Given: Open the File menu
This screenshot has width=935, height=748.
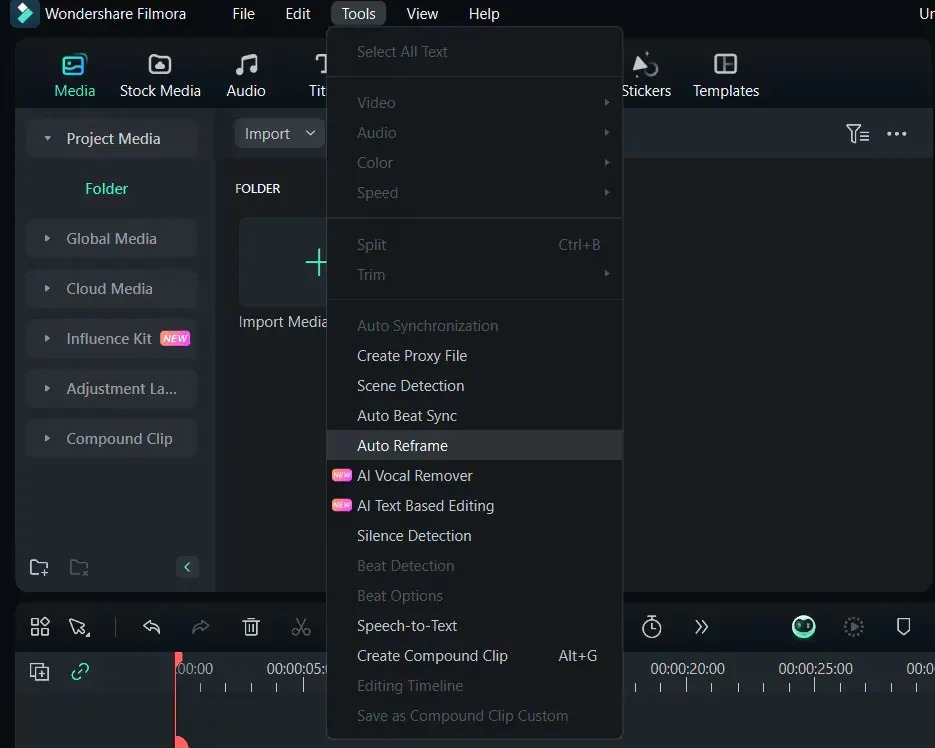Looking at the screenshot, I should point(243,13).
